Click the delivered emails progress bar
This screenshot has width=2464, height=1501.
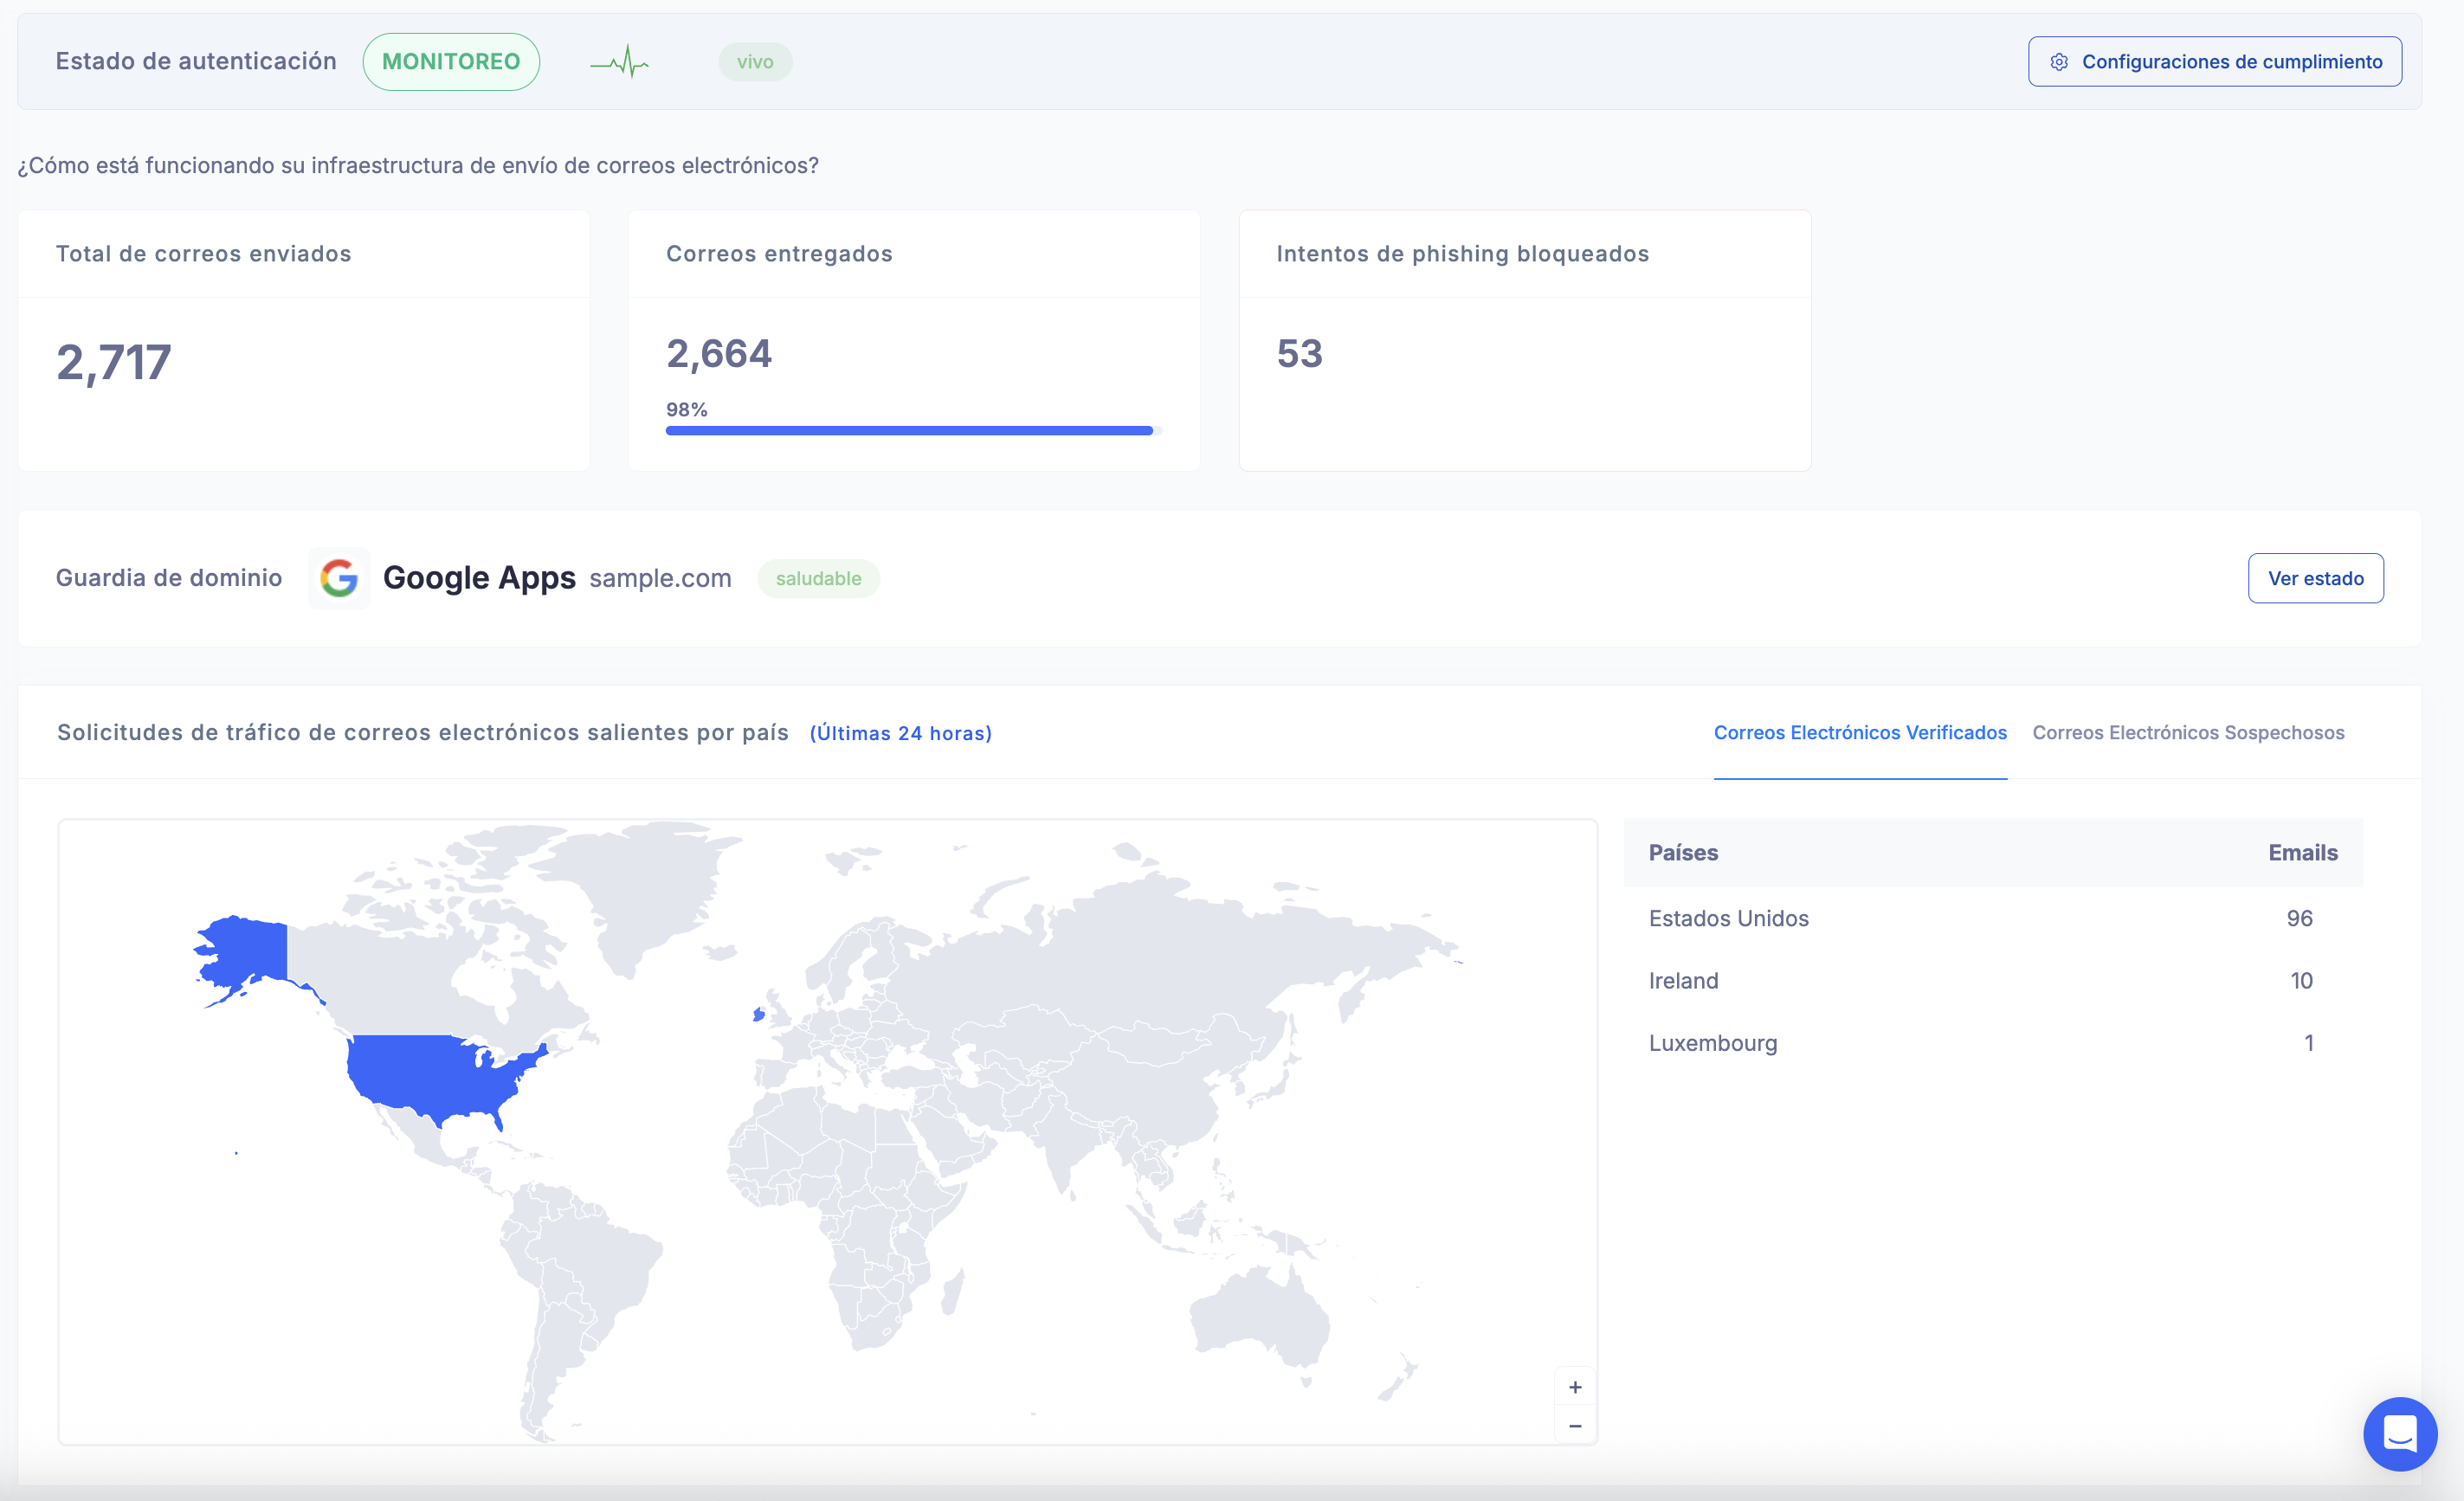pos(909,431)
